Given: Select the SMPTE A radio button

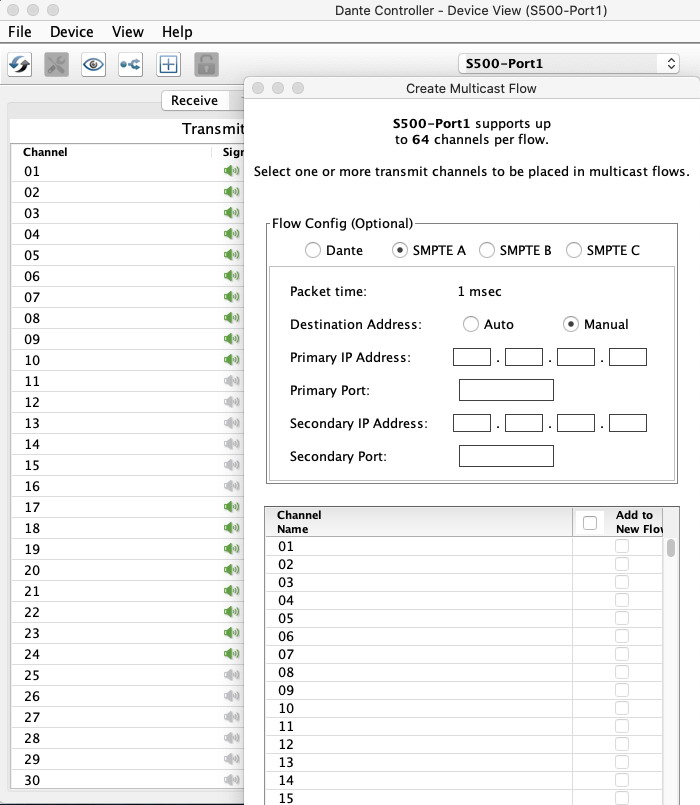Looking at the screenshot, I should 400,251.
